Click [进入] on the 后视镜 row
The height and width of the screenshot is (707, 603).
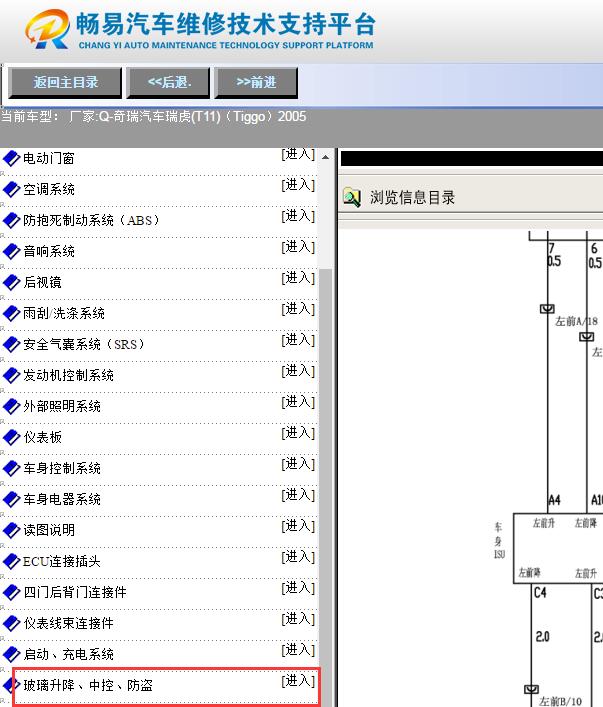[x=298, y=278]
